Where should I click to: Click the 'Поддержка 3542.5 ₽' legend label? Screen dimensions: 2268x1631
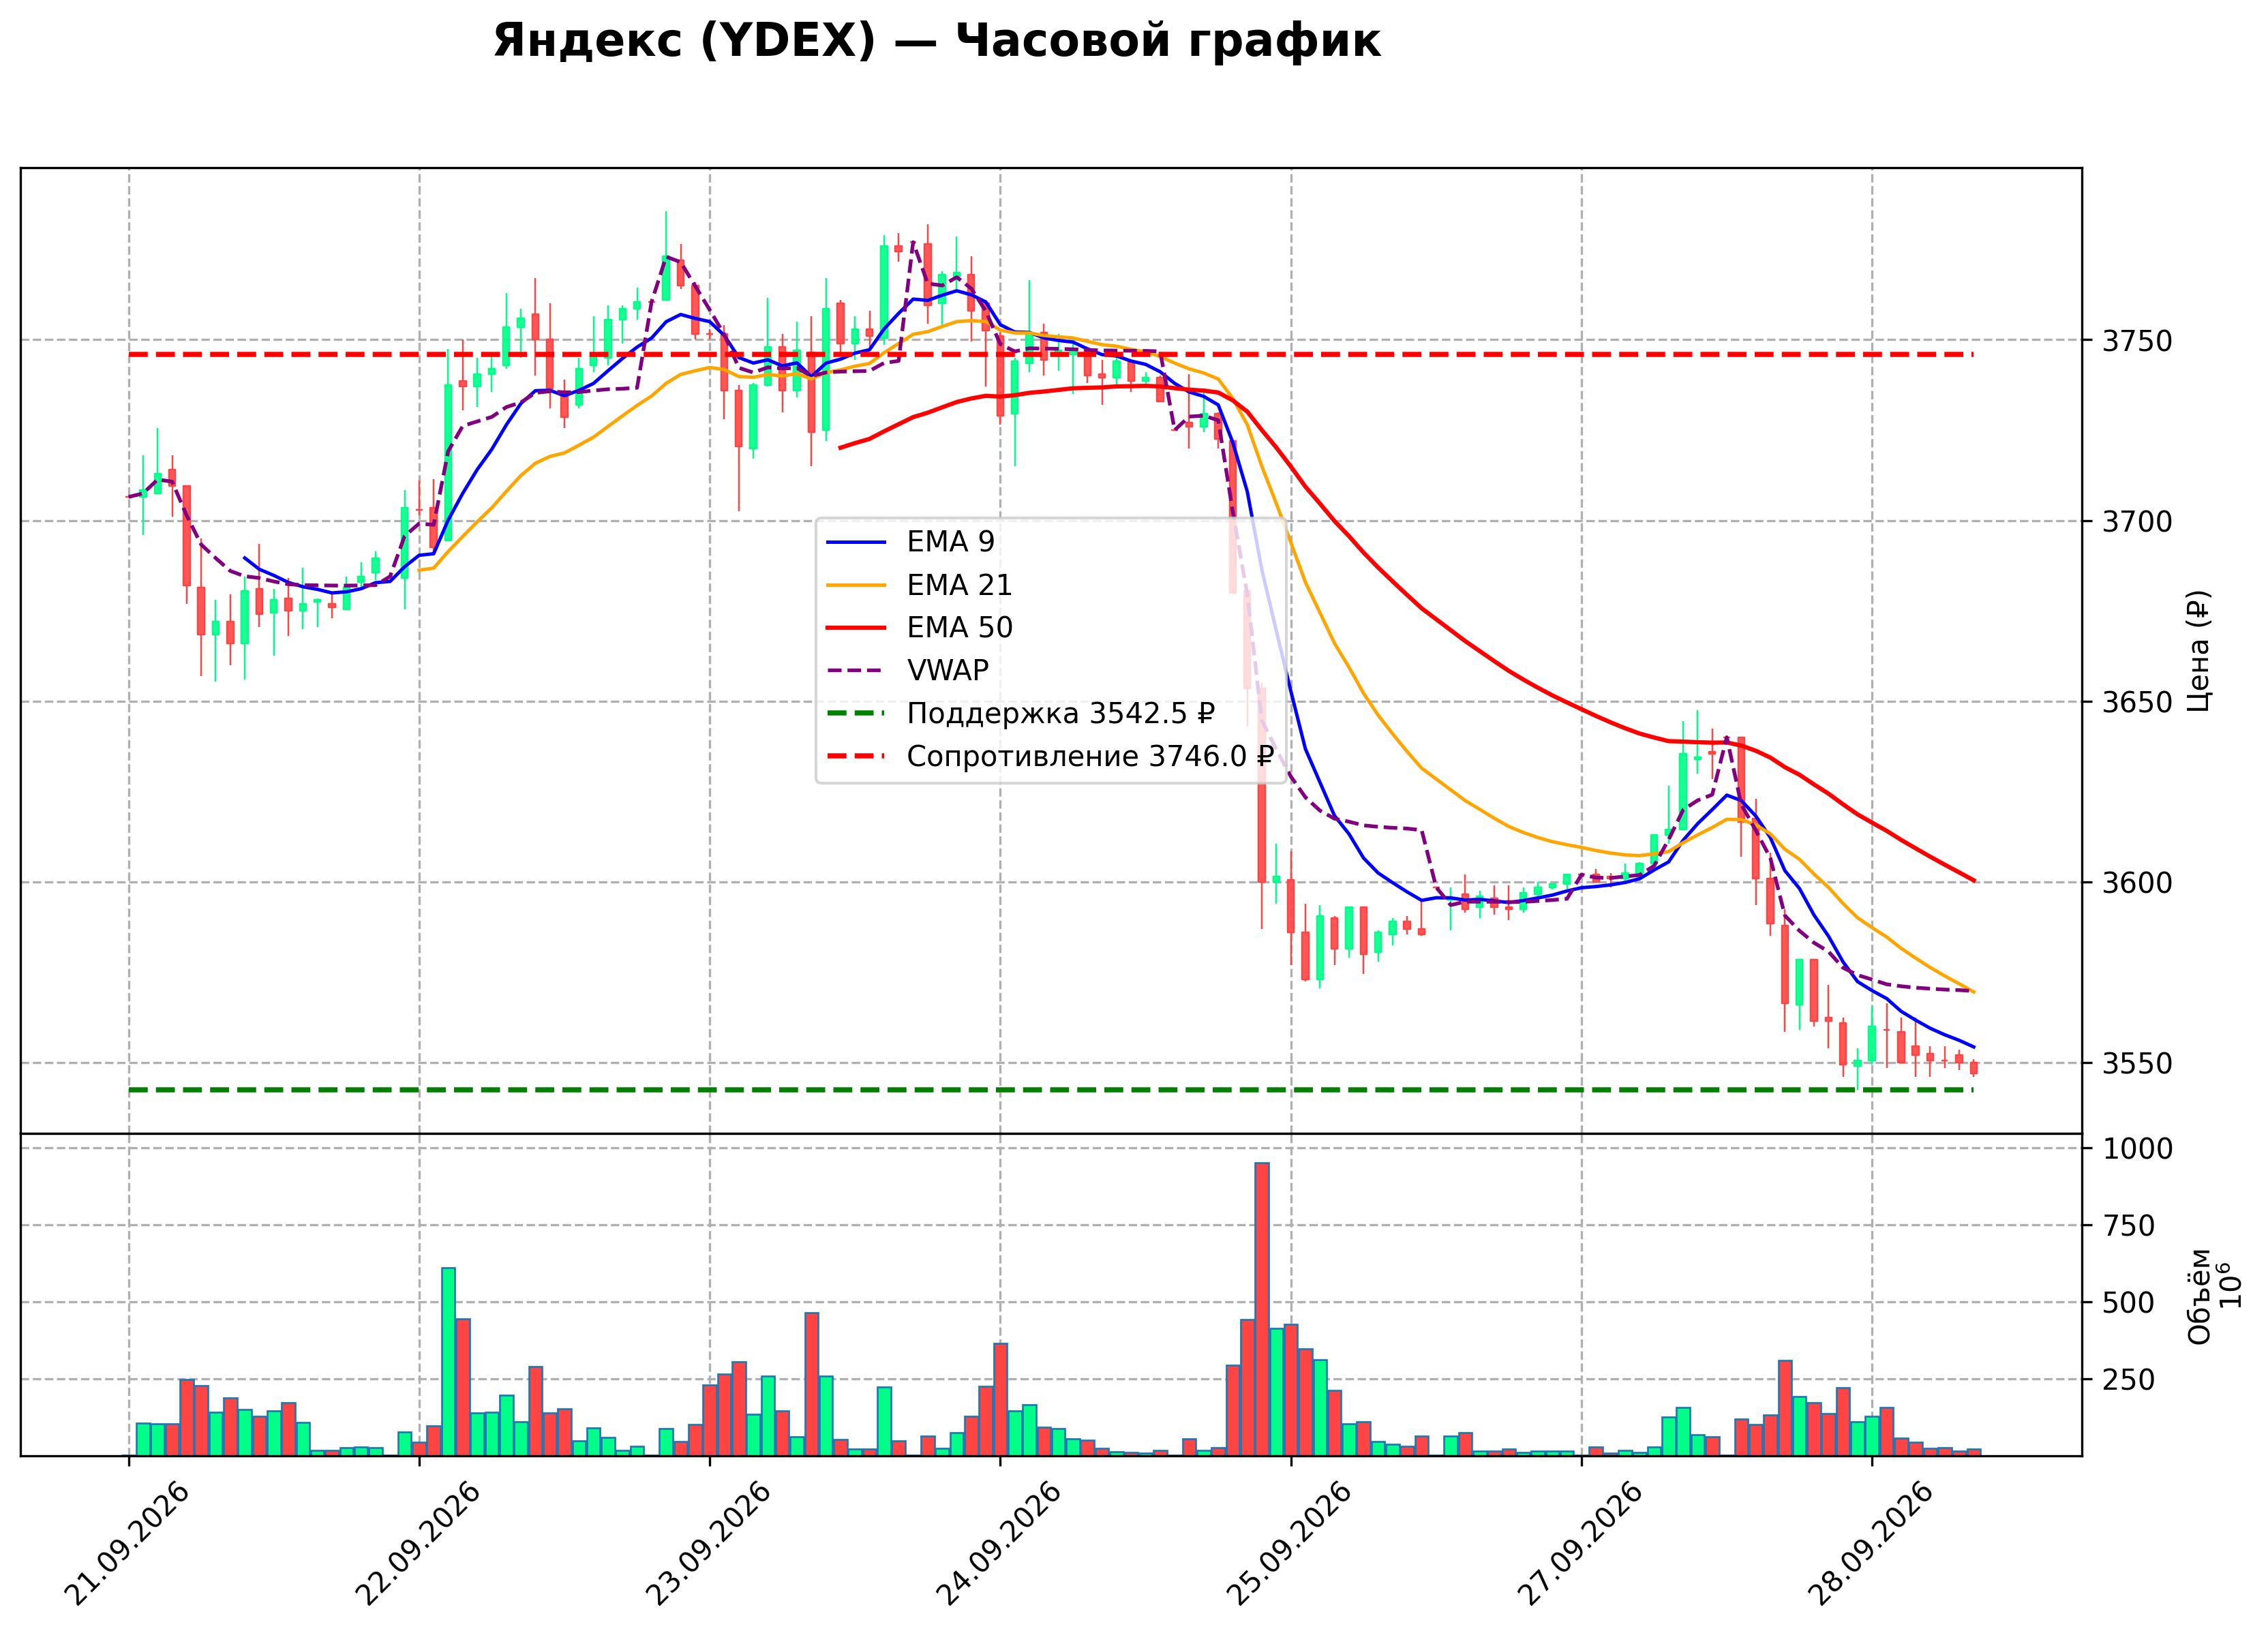click(x=1061, y=713)
